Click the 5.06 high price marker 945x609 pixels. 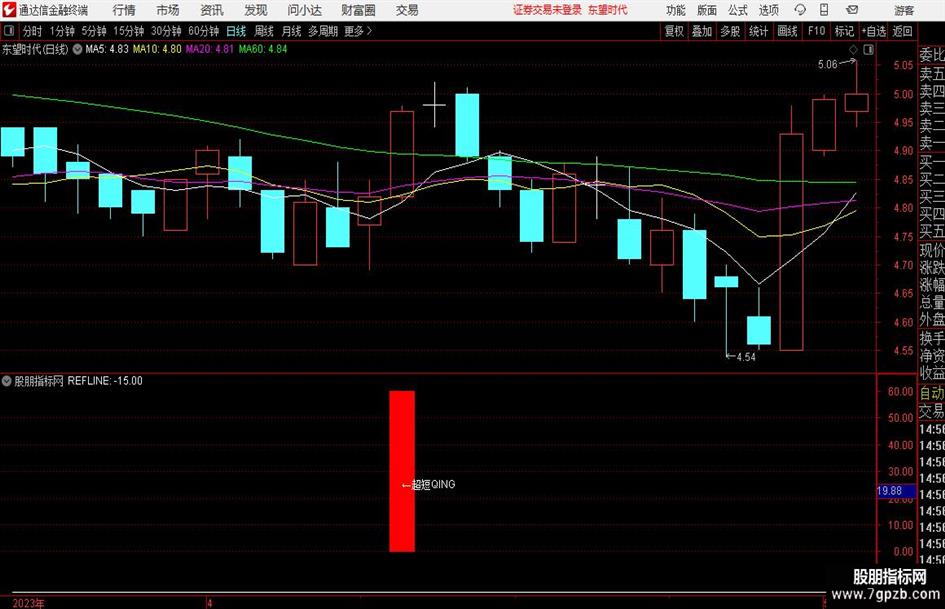pyautogui.click(x=827, y=65)
